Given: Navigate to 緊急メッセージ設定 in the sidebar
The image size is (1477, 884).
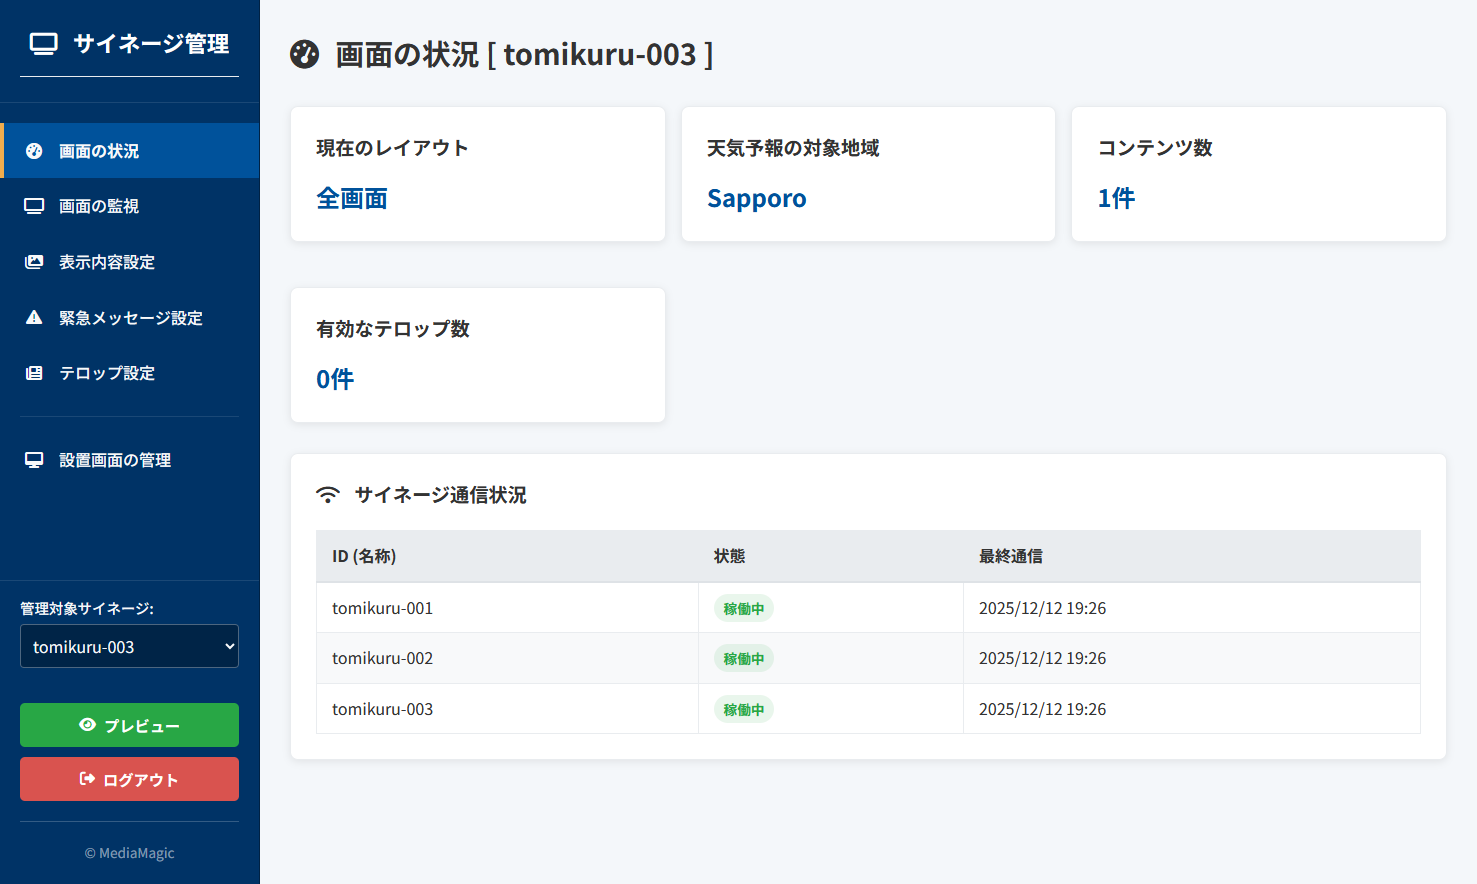Looking at the screenshot, I should pos(130,317).
